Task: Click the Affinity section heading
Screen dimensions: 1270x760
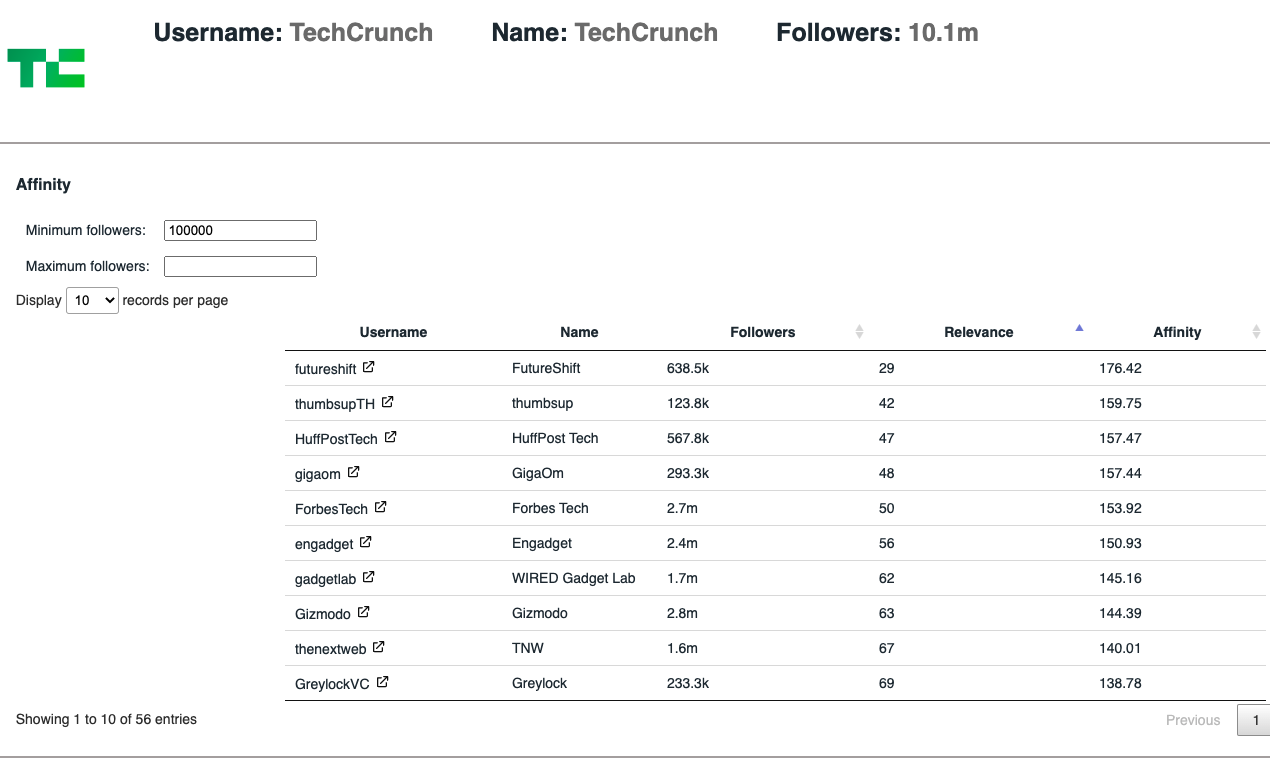Action: point(43,184)
